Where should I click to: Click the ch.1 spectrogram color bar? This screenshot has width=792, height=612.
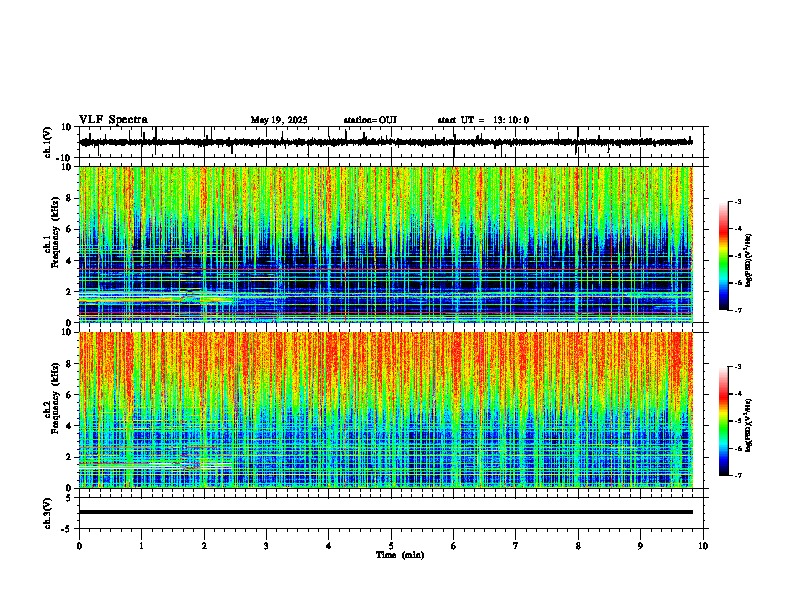click(x=724, y=256)
